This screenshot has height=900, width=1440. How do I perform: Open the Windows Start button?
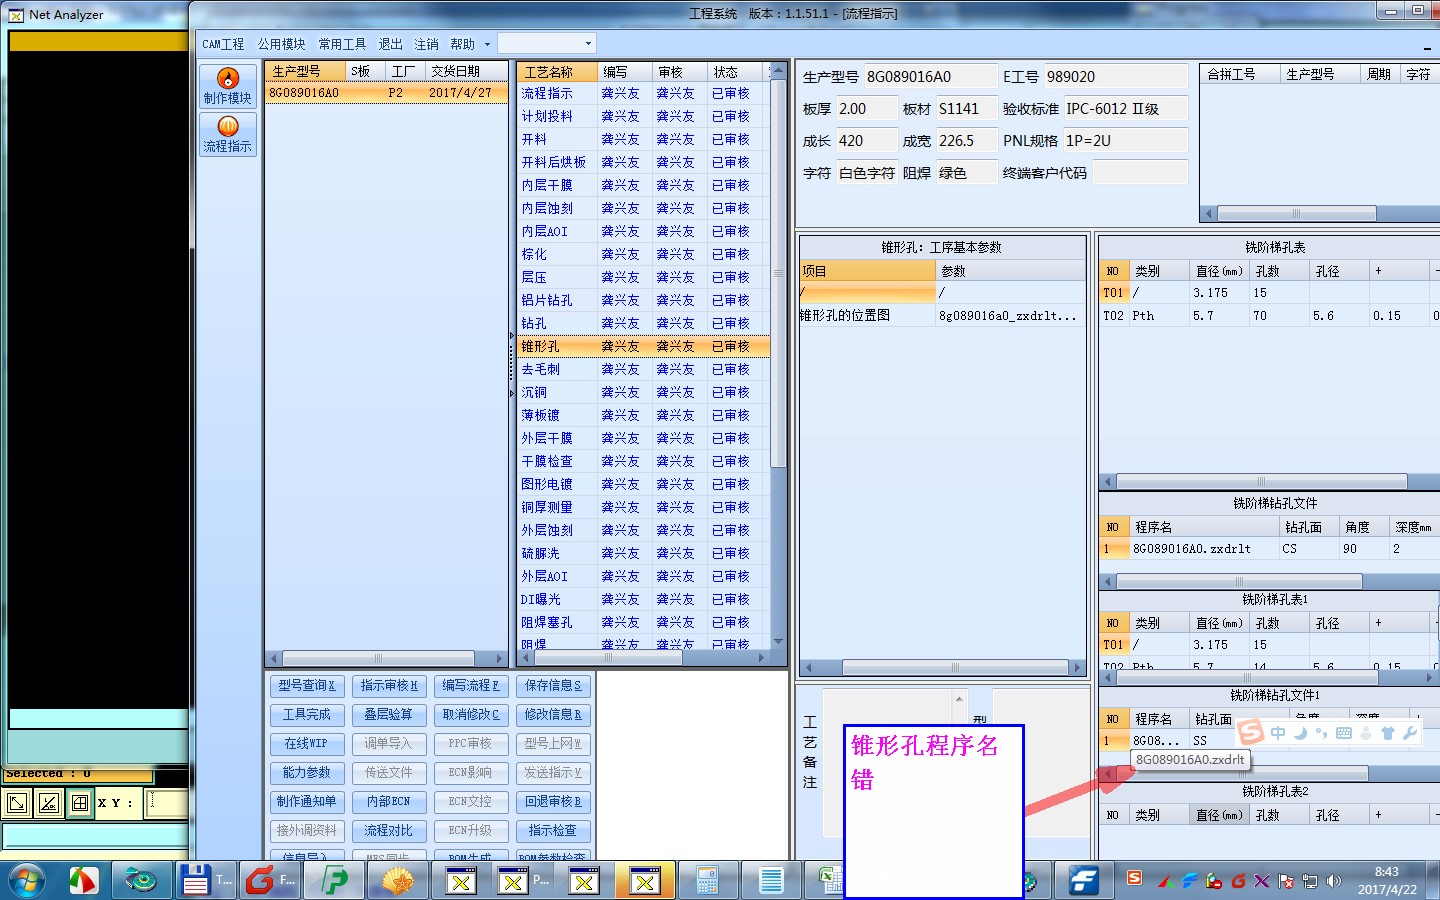point(26,881)
